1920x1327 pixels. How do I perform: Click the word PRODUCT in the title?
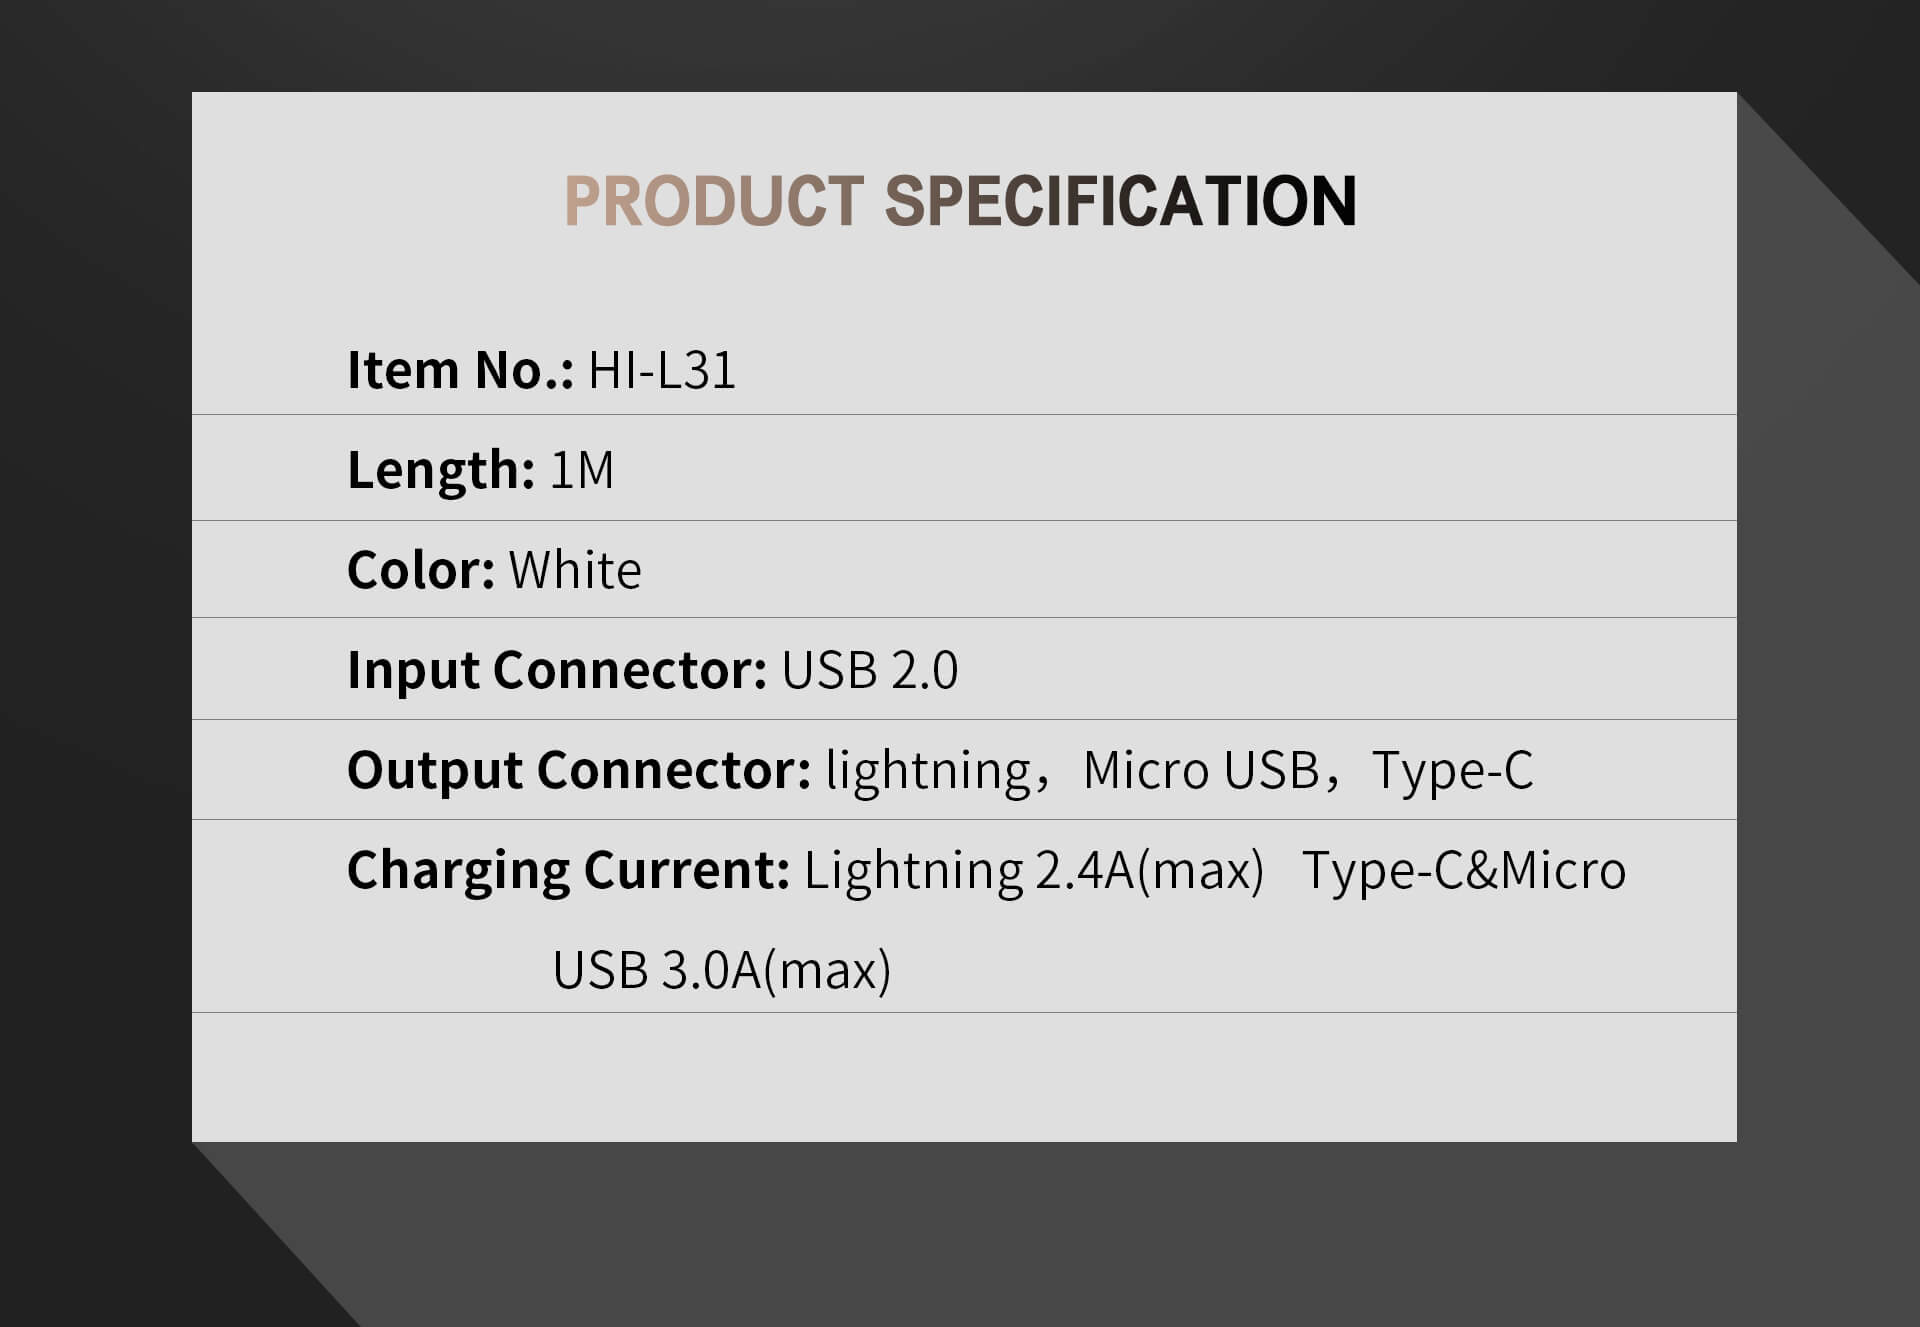714,201
